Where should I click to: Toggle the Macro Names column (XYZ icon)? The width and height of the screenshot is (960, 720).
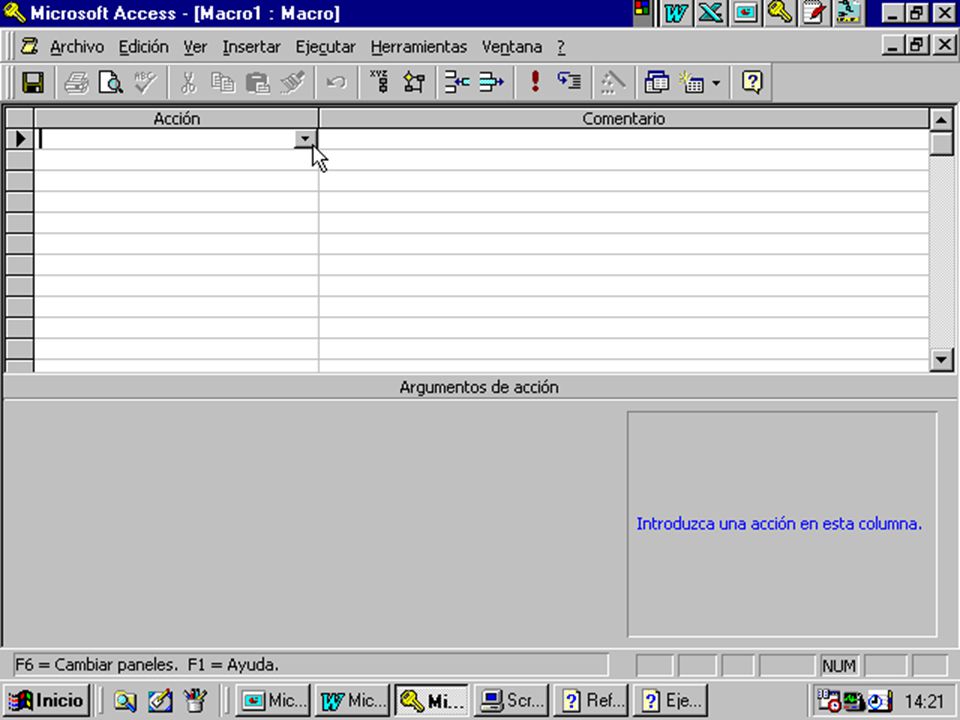click(380, 82)
